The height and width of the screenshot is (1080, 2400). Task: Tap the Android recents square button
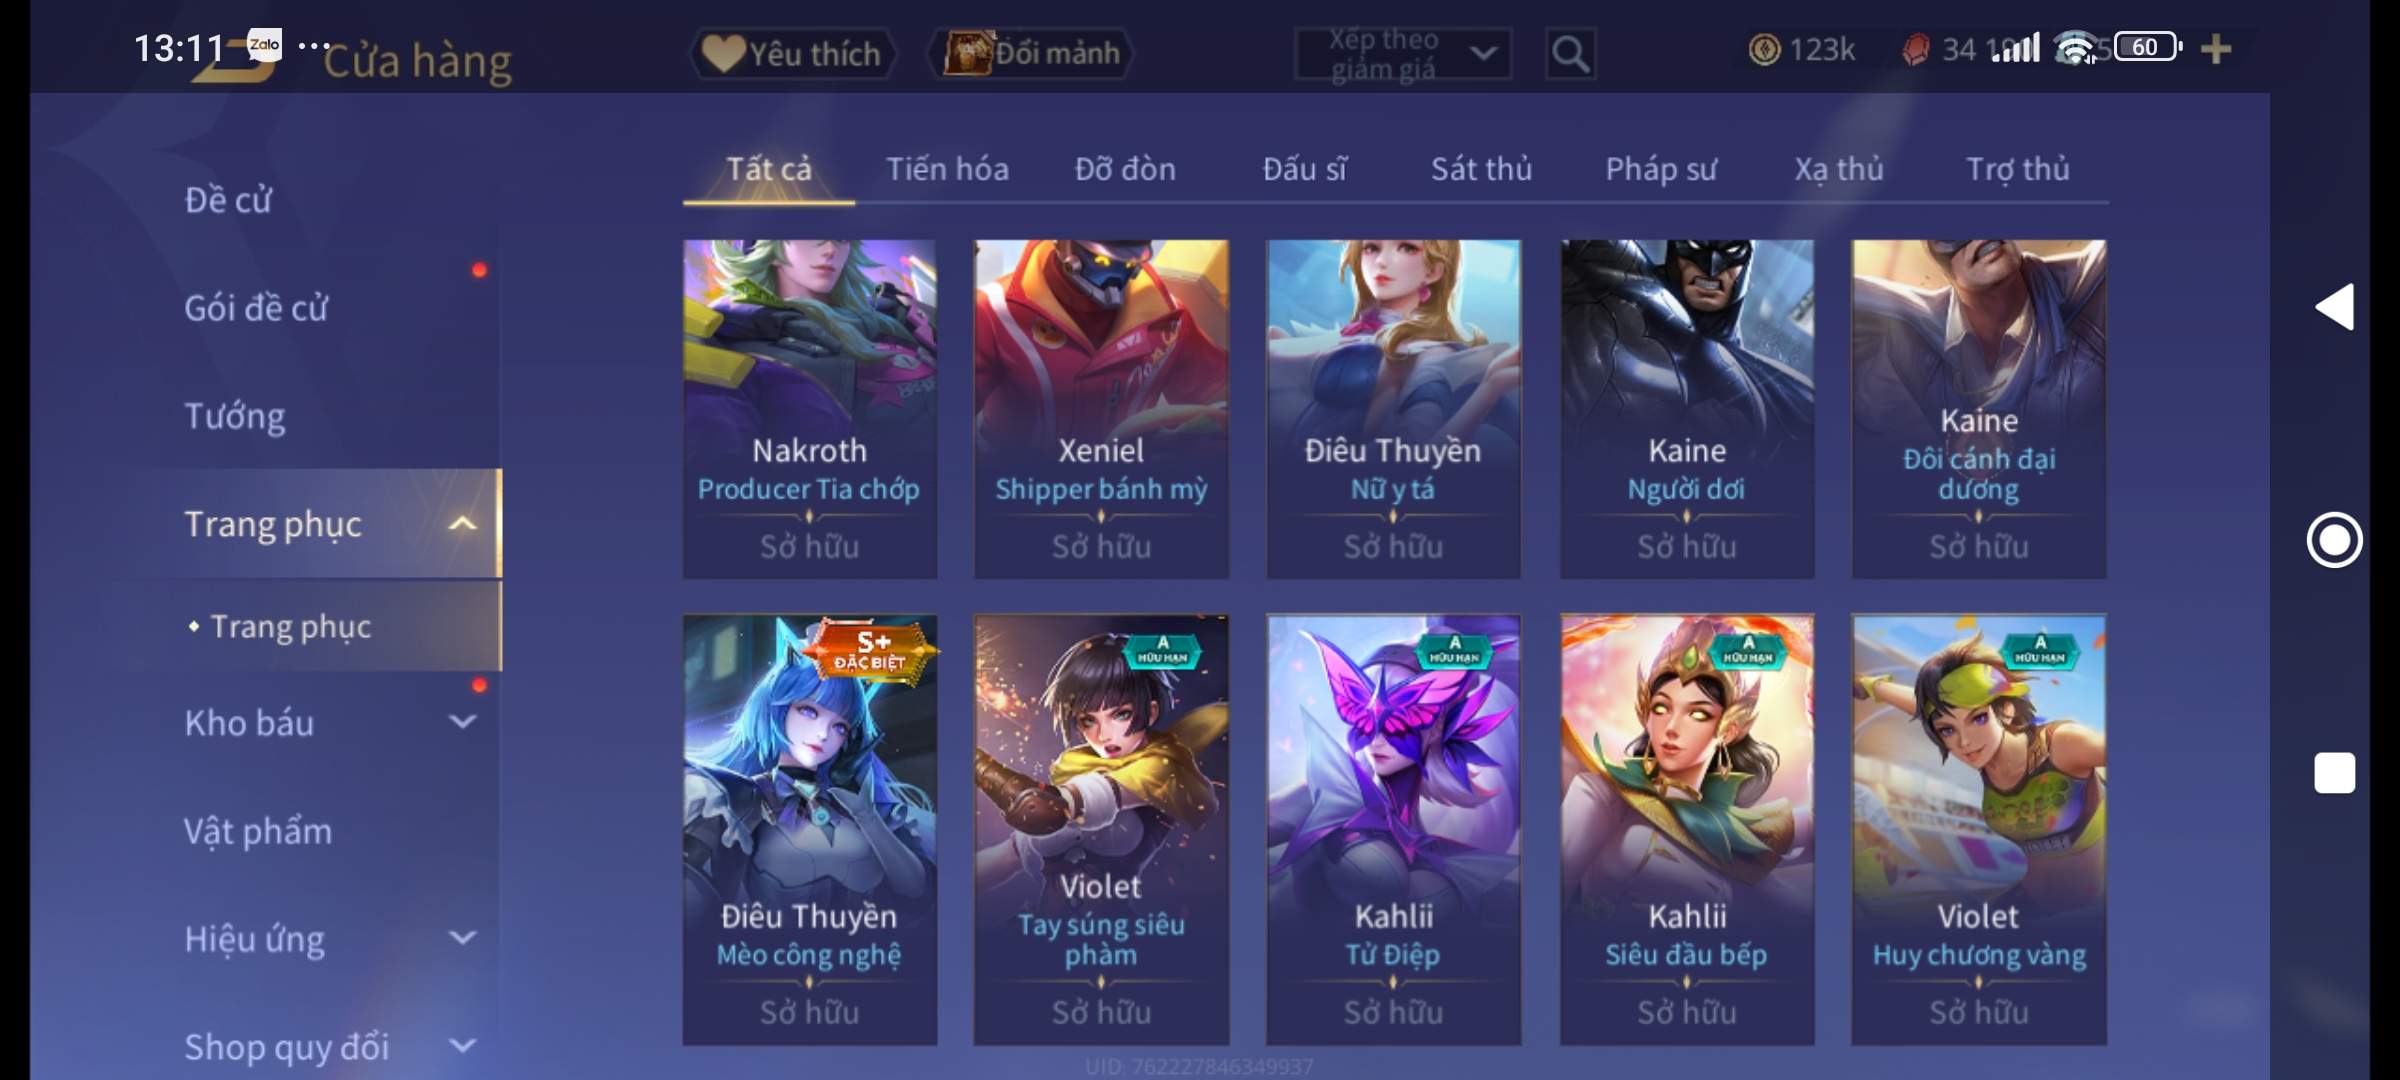(2334, 773)
